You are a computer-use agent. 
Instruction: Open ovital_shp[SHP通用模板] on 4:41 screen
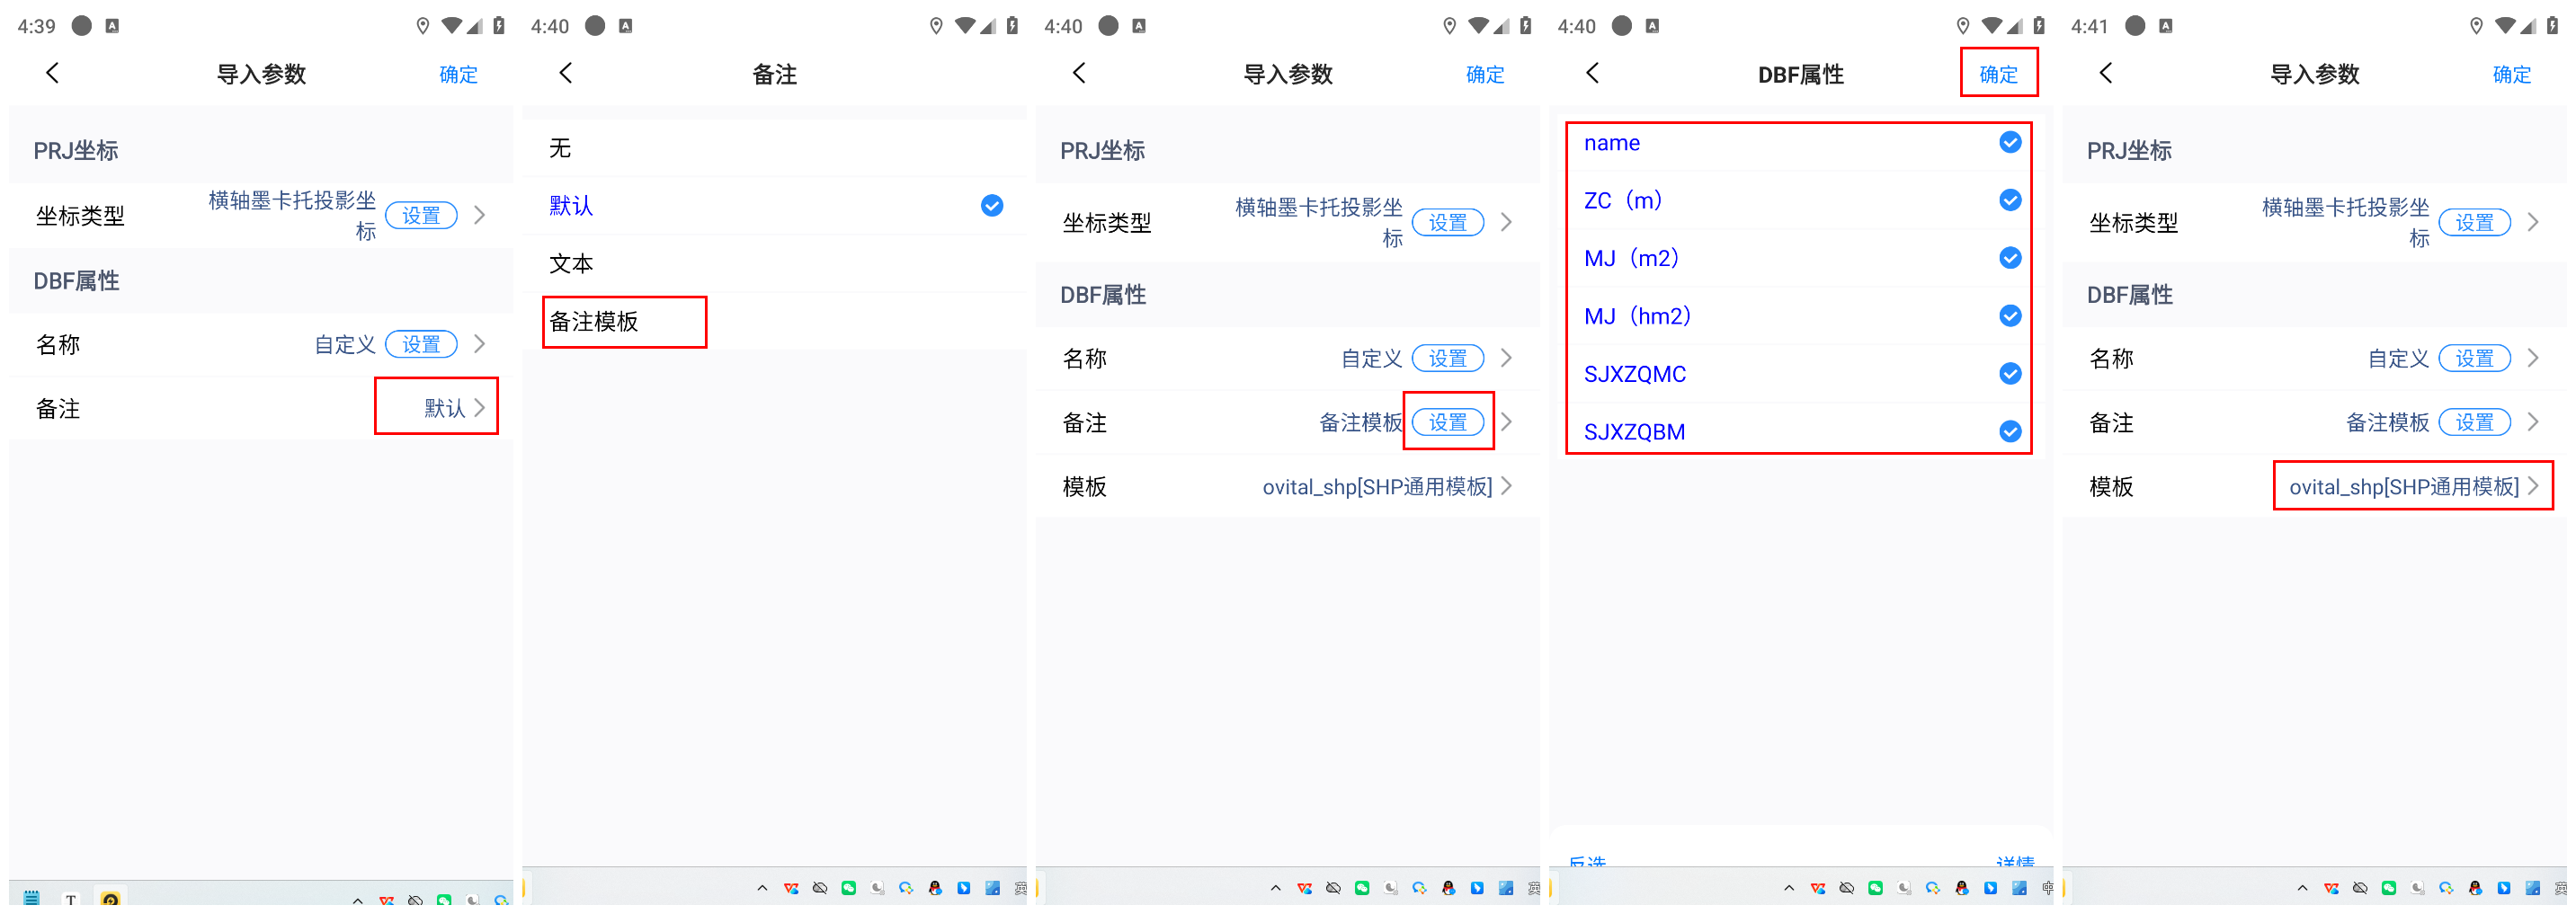click(2404, 486)
